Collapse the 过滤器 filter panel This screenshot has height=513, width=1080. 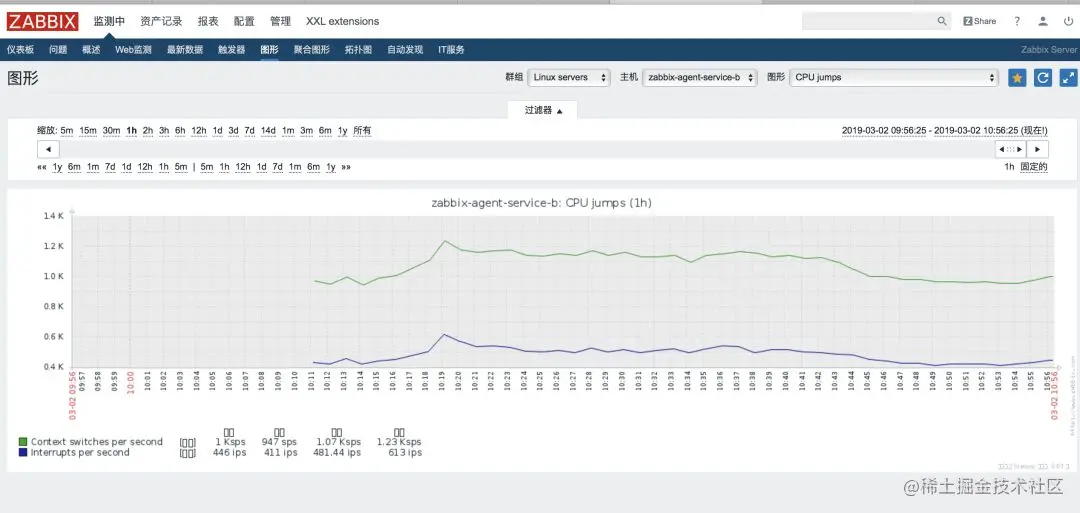543,110
